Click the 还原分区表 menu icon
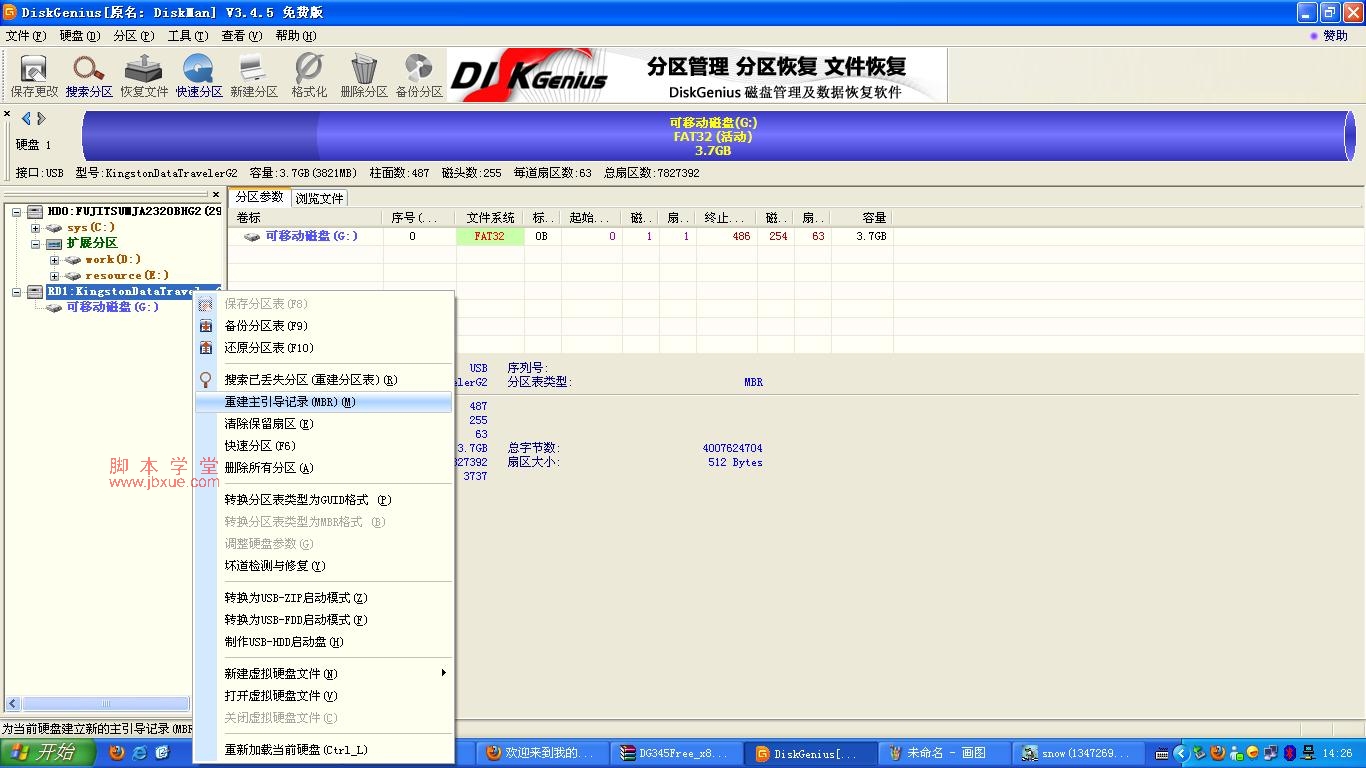The image size is (1366, 768). pos(206,348)
